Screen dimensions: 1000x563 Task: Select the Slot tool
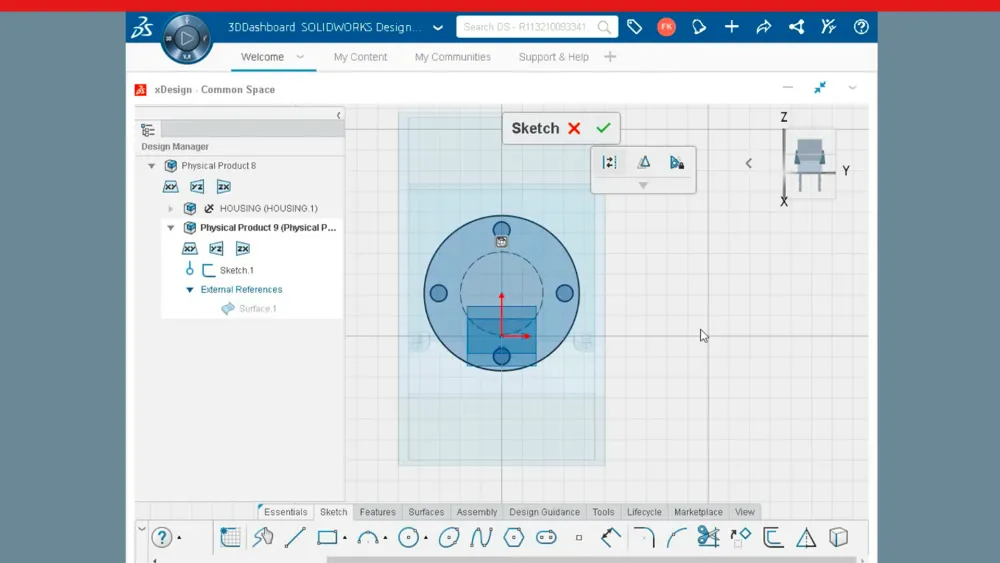coord(546,537)
